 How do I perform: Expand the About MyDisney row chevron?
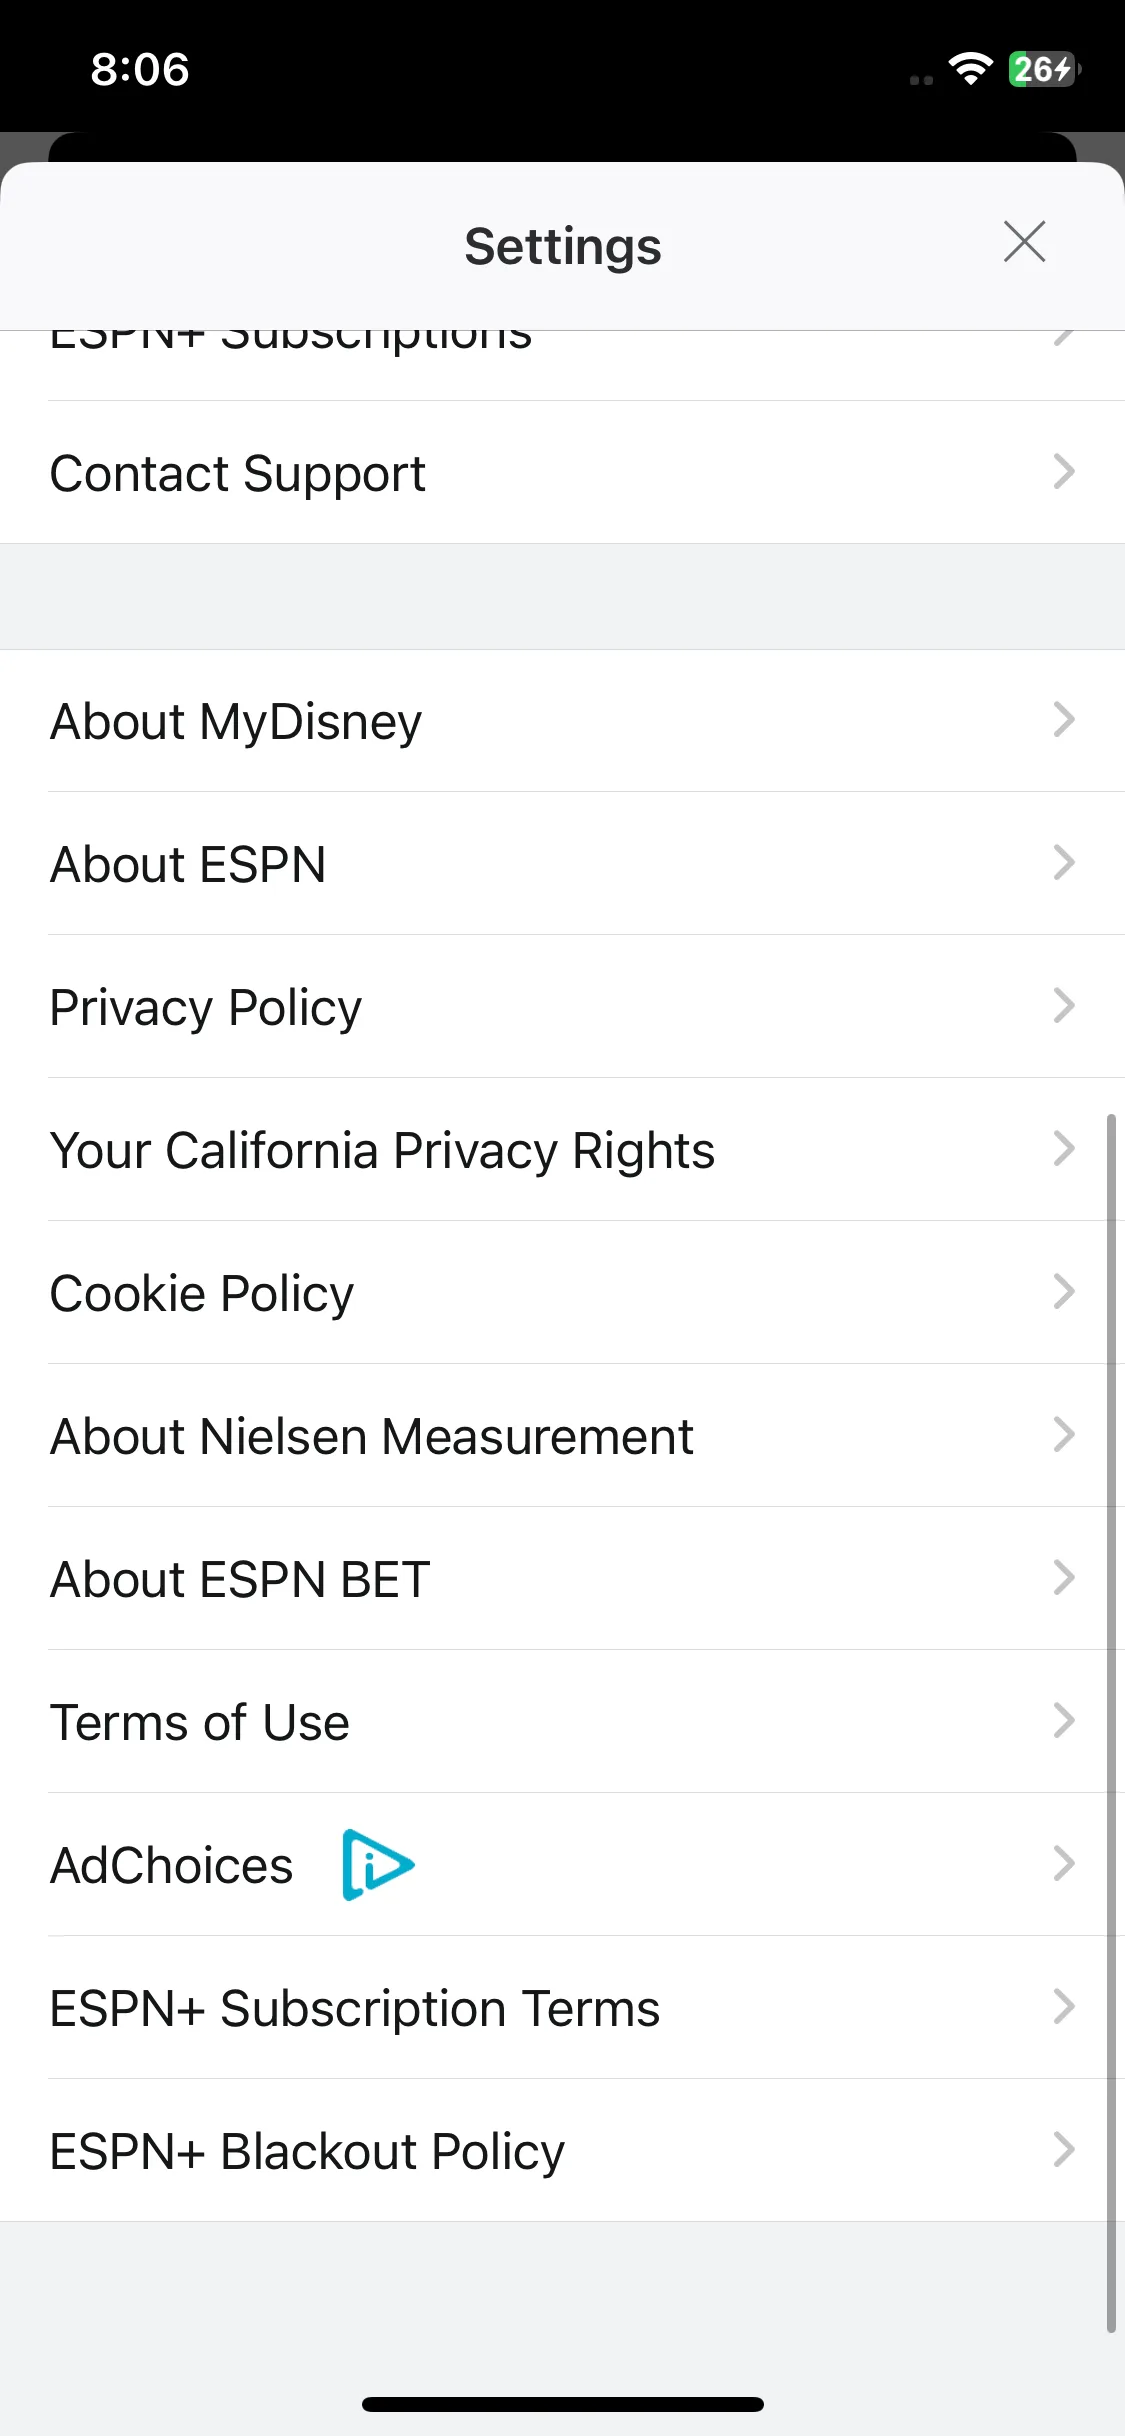pos(1064,719)
